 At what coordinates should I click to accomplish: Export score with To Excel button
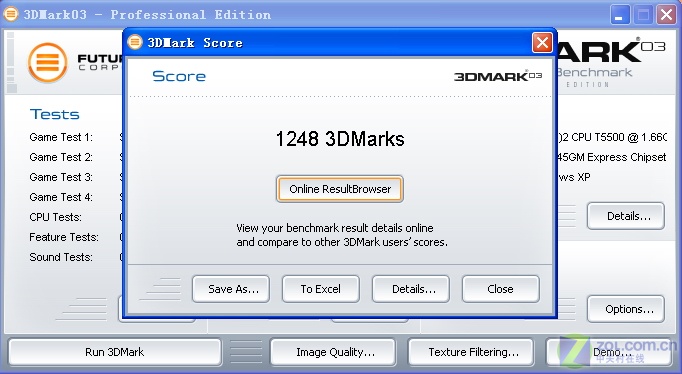pyautogui.click(x=321, y=289)
